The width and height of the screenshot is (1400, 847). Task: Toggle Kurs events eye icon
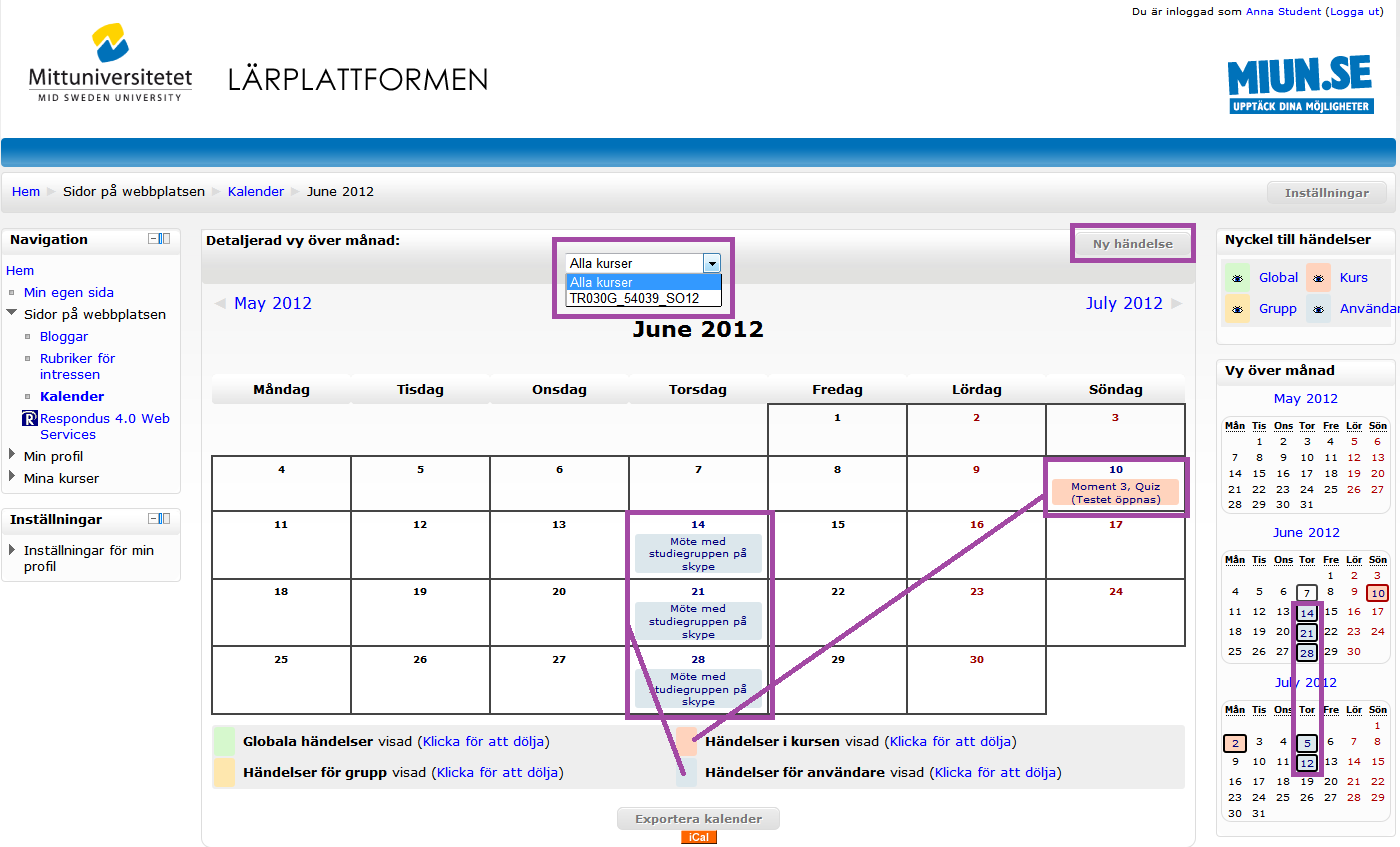coord(1319,278)
